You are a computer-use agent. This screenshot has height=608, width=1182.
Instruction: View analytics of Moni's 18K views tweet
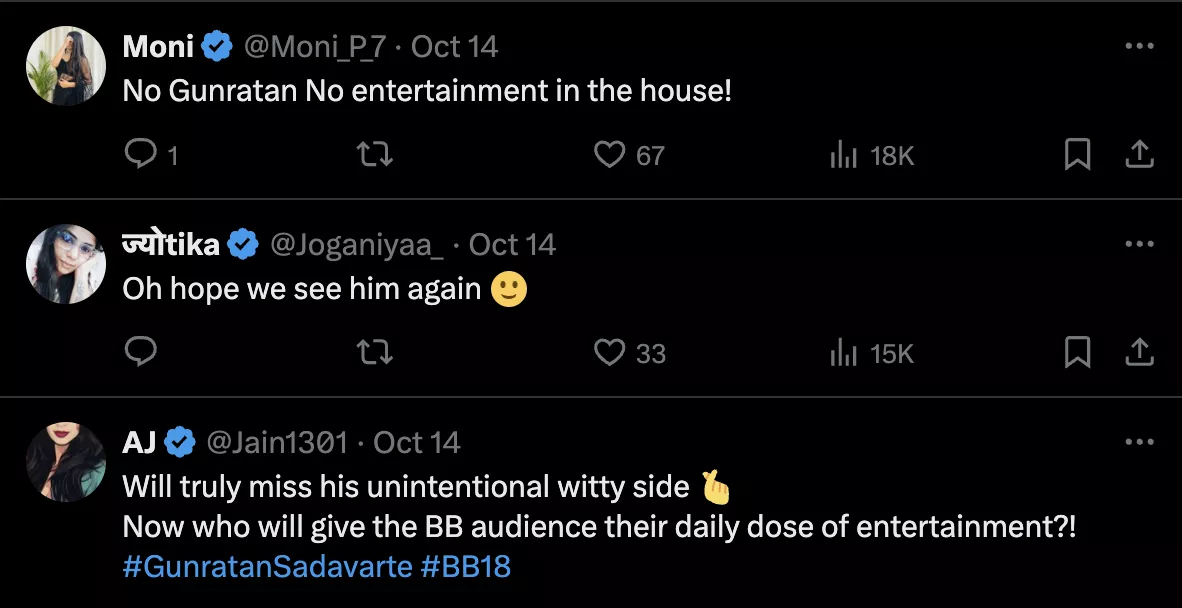[845, 155]
